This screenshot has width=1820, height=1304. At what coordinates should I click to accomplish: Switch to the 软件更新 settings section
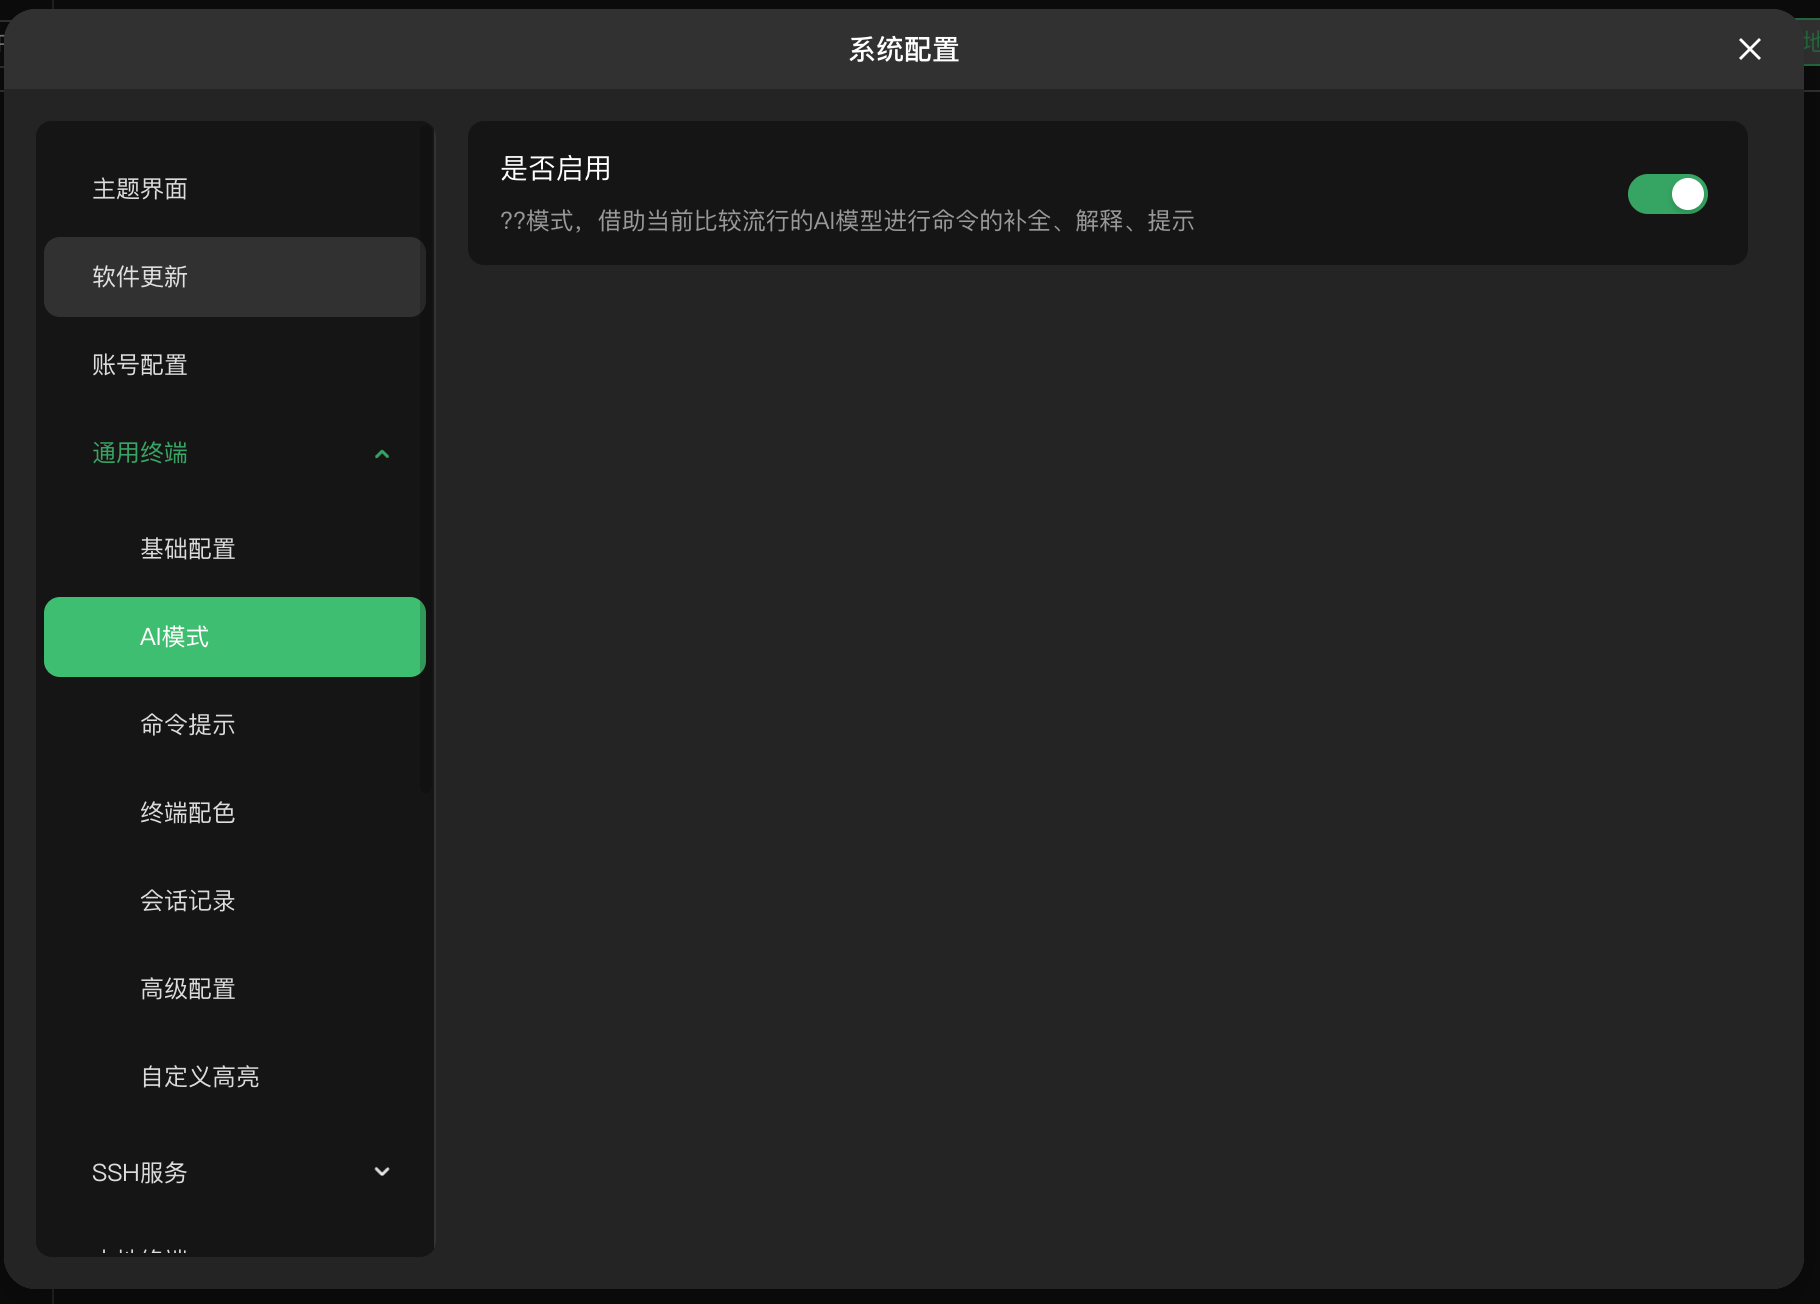[139, 277]
